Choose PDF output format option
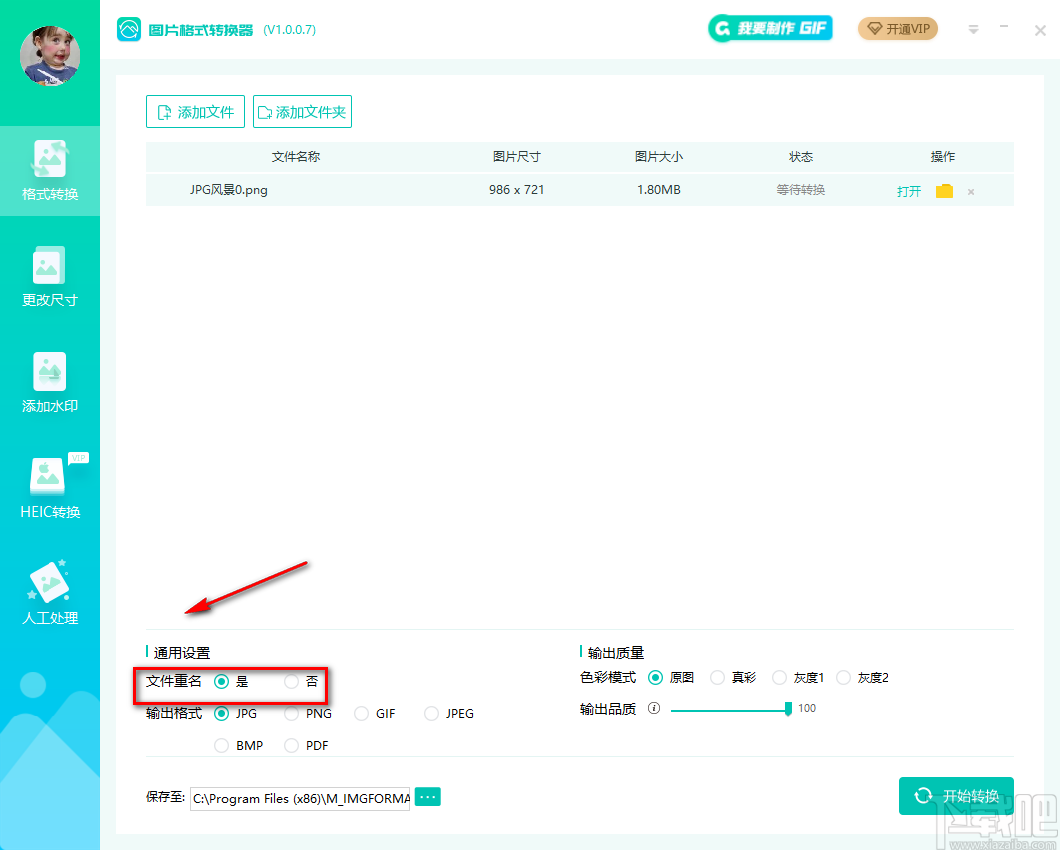 pyautogui.click(x=289, y=745)
